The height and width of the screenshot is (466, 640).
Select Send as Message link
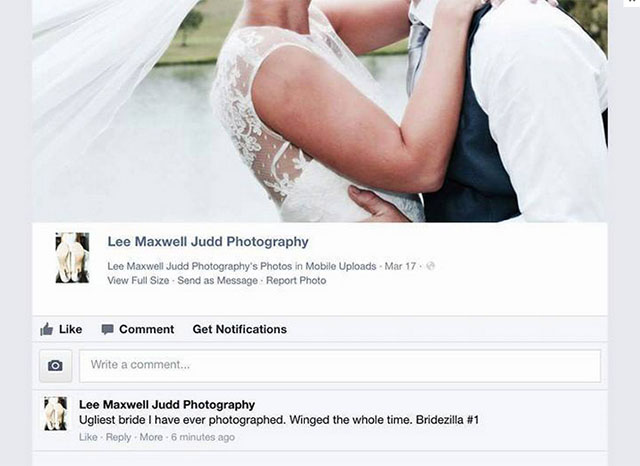point(218,280)
